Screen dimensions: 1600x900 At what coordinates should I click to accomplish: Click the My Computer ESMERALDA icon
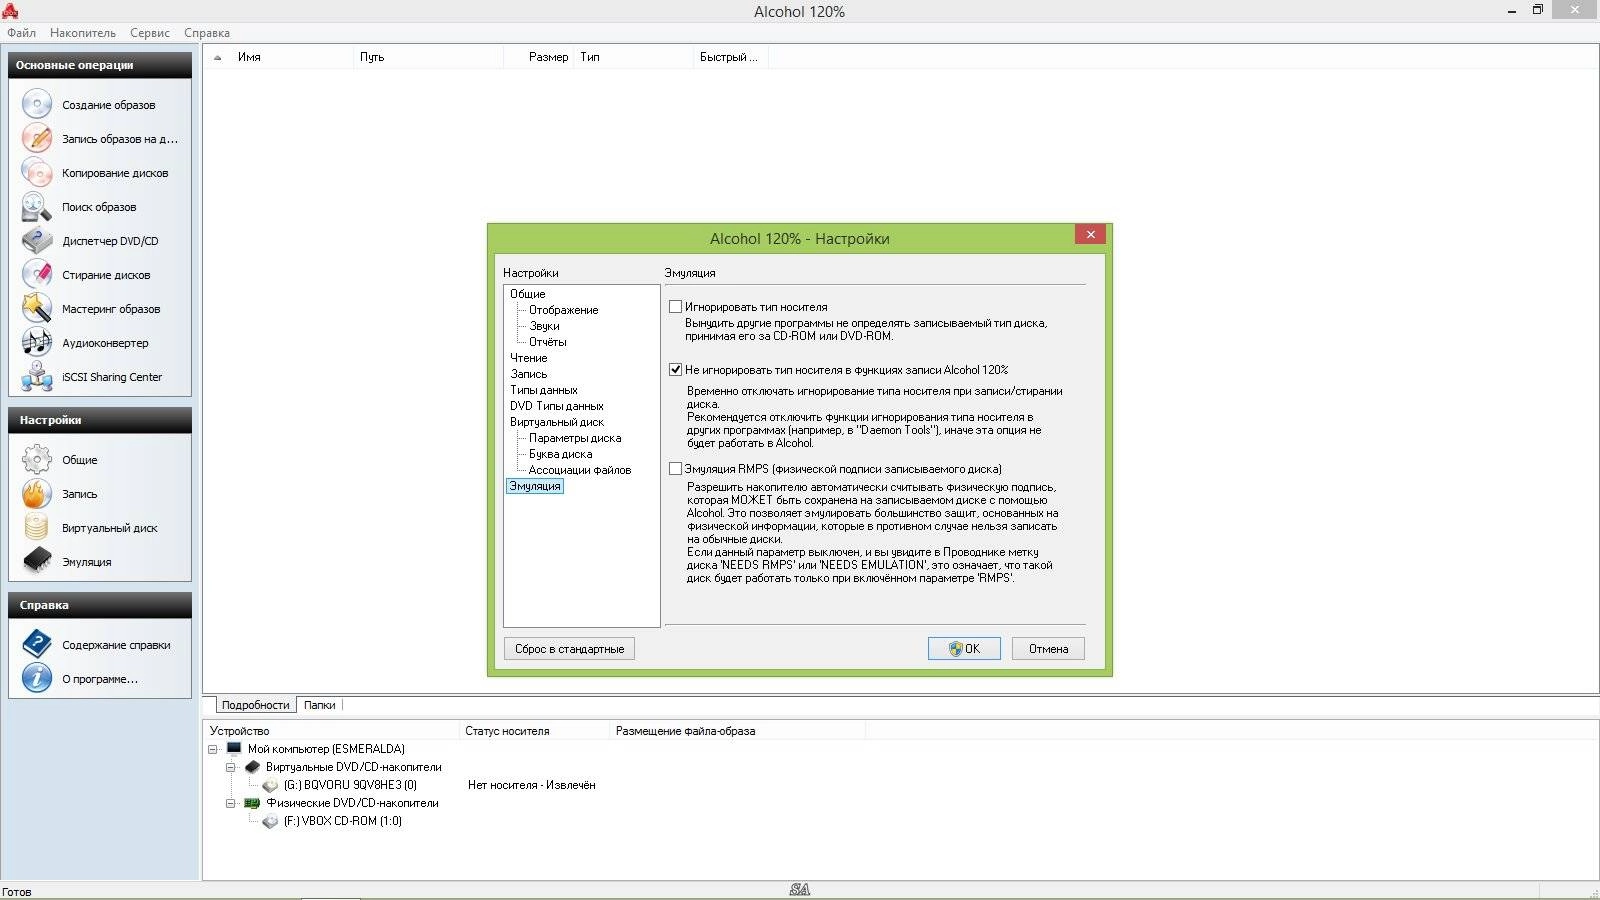click(x=234, y=748)
